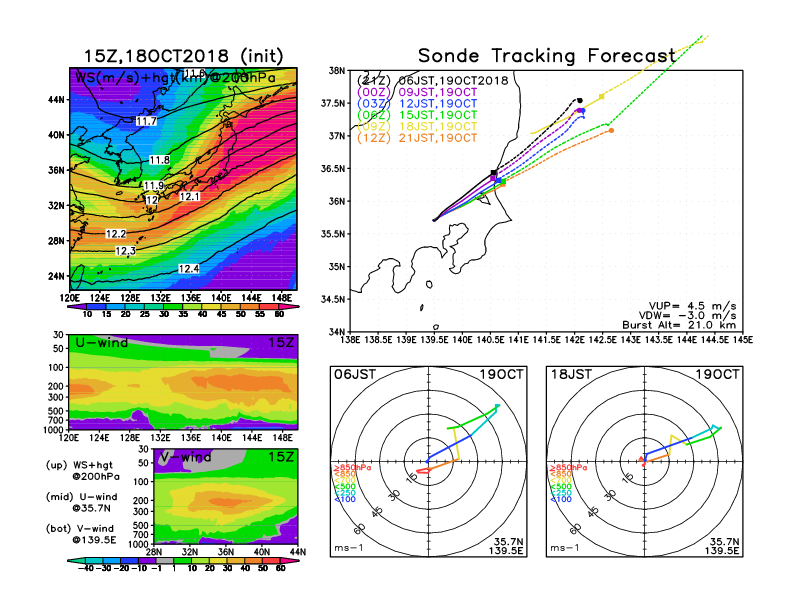The image size is (792, 612).
Task: Click the WS(m/s)+hgt(km)@200hPa map label
Action: [x=175, y=78]
